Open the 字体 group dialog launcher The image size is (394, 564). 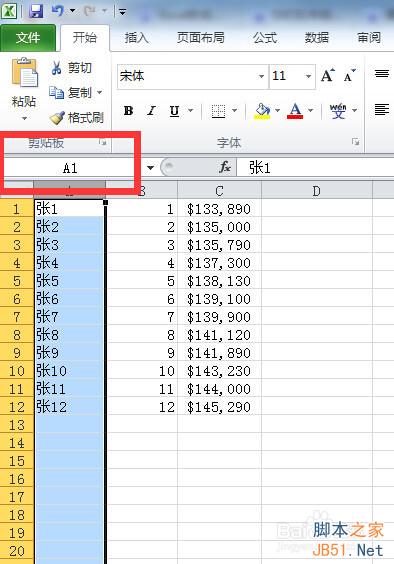tap(355, 142)
